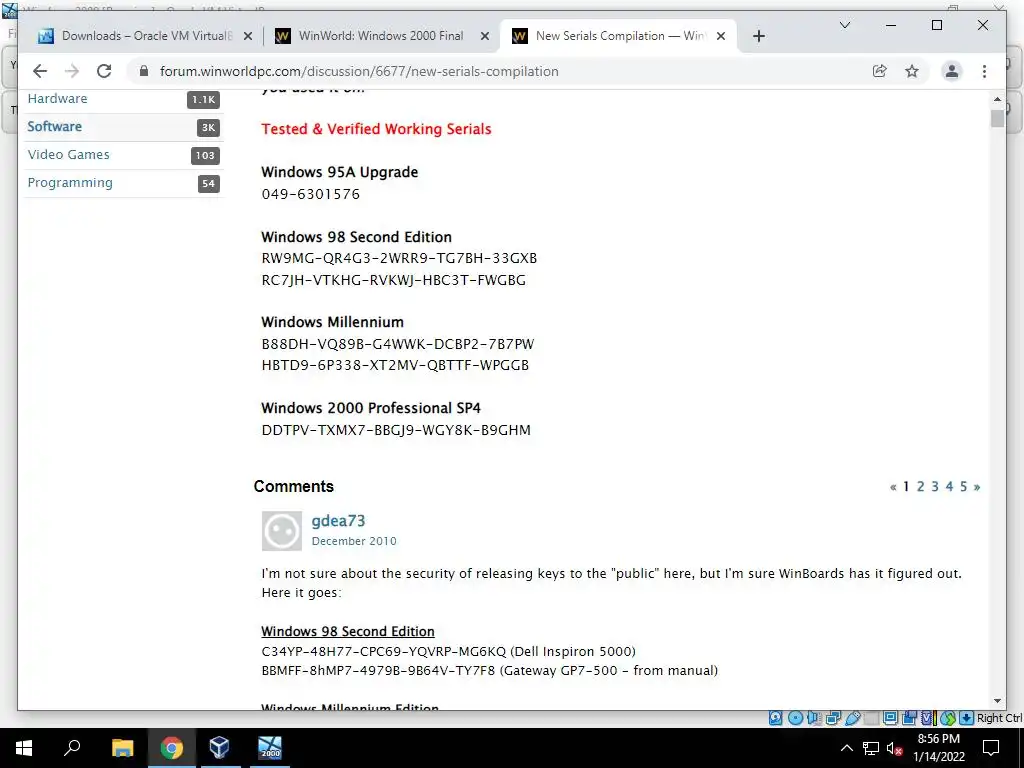Open VirtualBox optical drive indicator
The image size is (1024, 768).
pyautogui.click(x=795, y=718)
